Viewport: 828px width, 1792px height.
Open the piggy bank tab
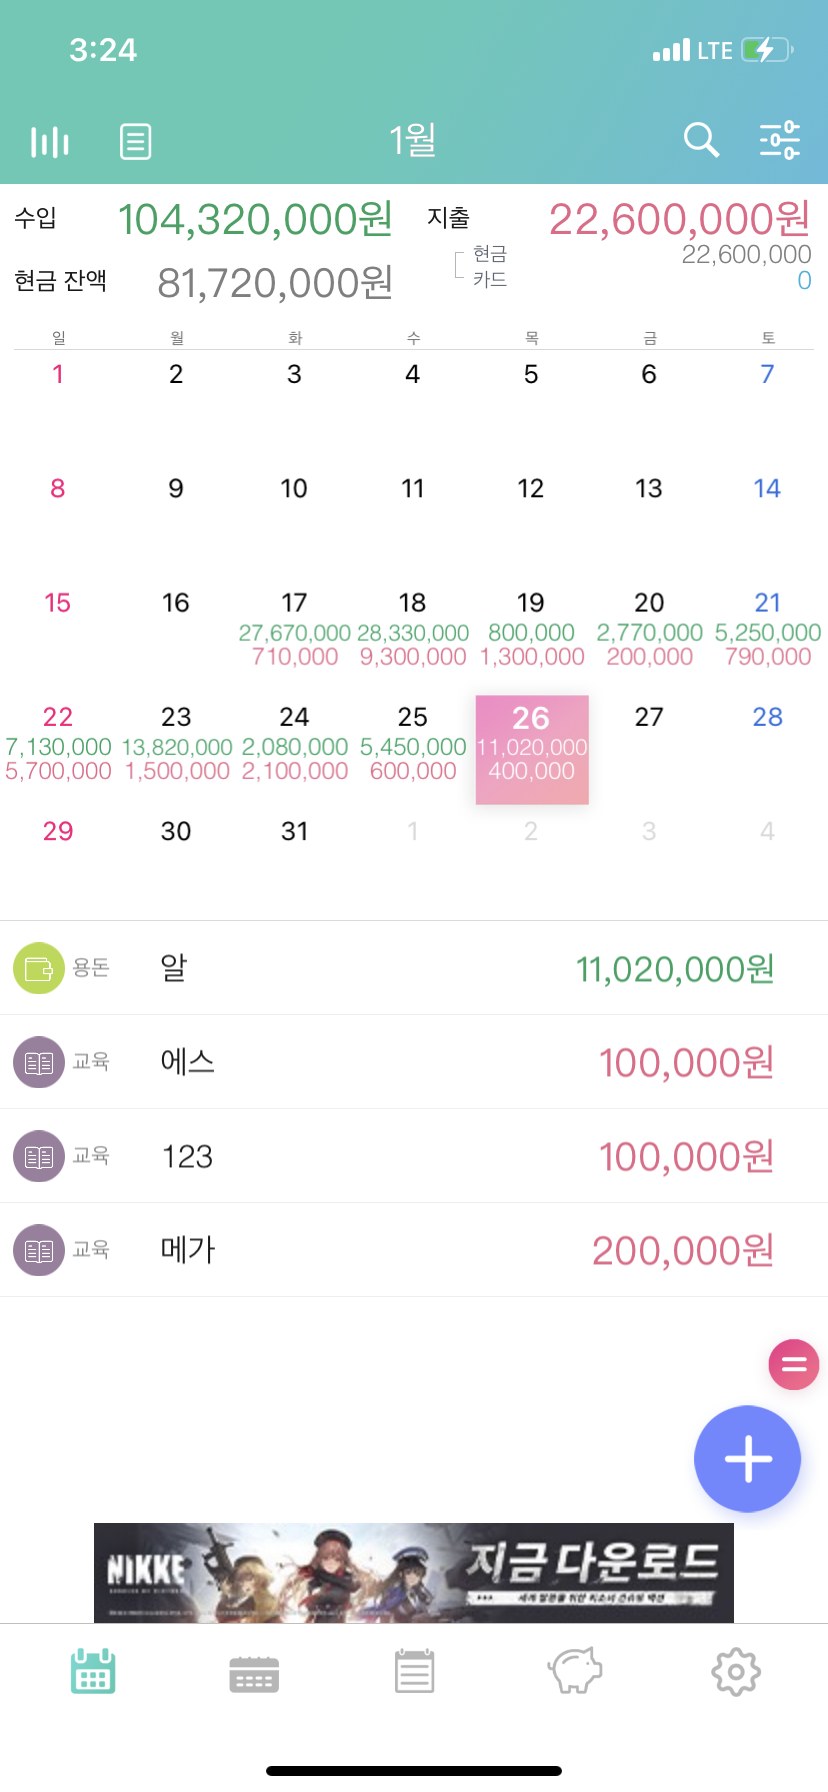[x=575, y=1671]
